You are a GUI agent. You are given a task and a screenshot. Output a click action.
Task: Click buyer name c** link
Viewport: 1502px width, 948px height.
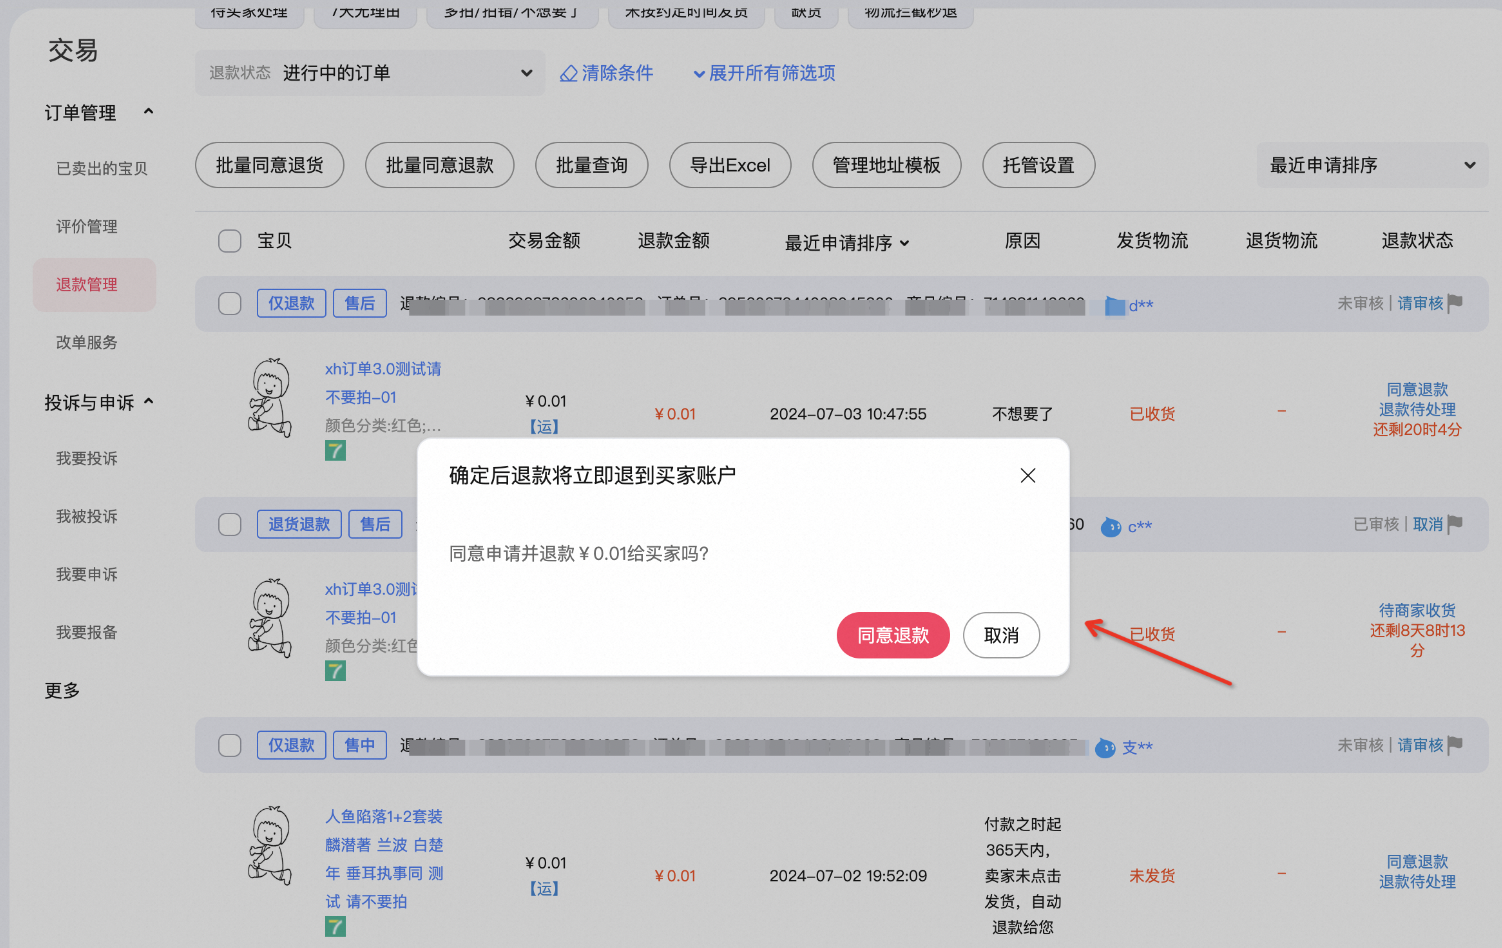point(1140,527)
